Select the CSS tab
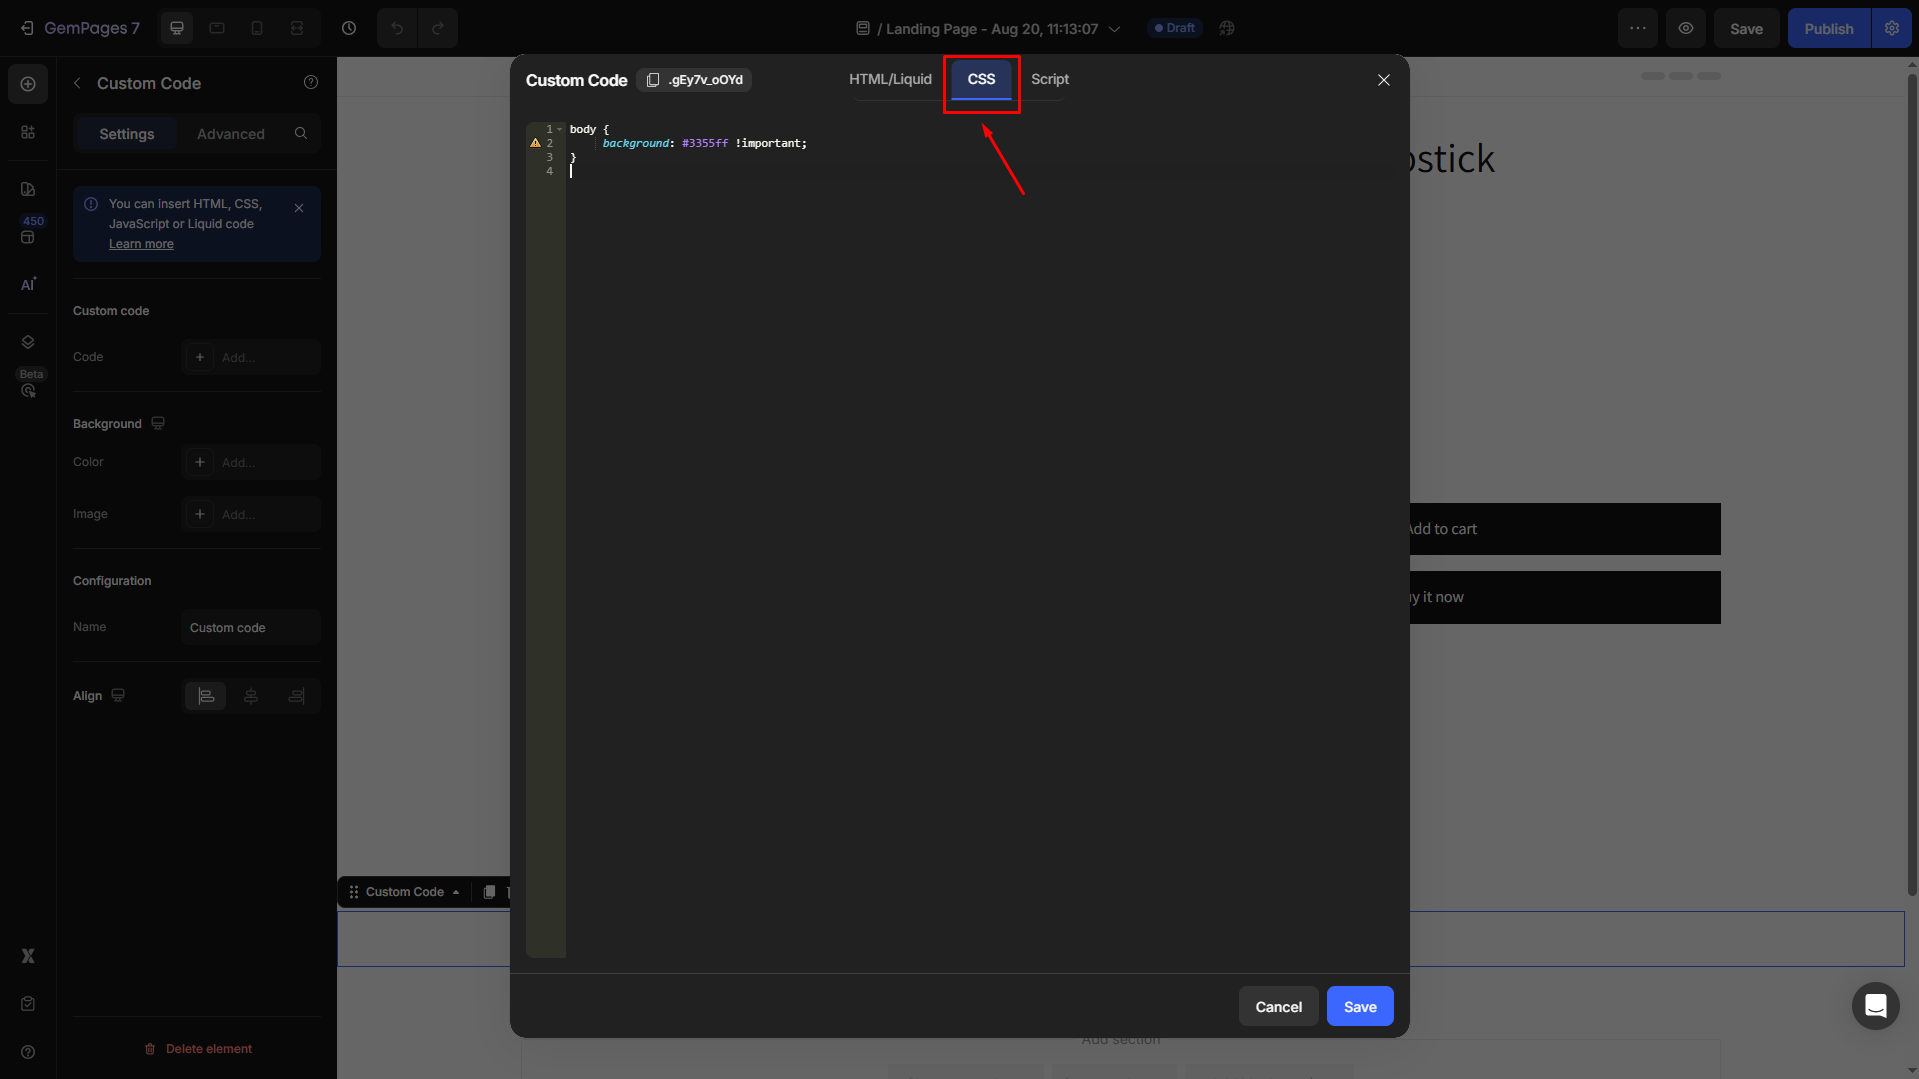This screenshot has width=1919, height=1079. click(x=981, y=79)
